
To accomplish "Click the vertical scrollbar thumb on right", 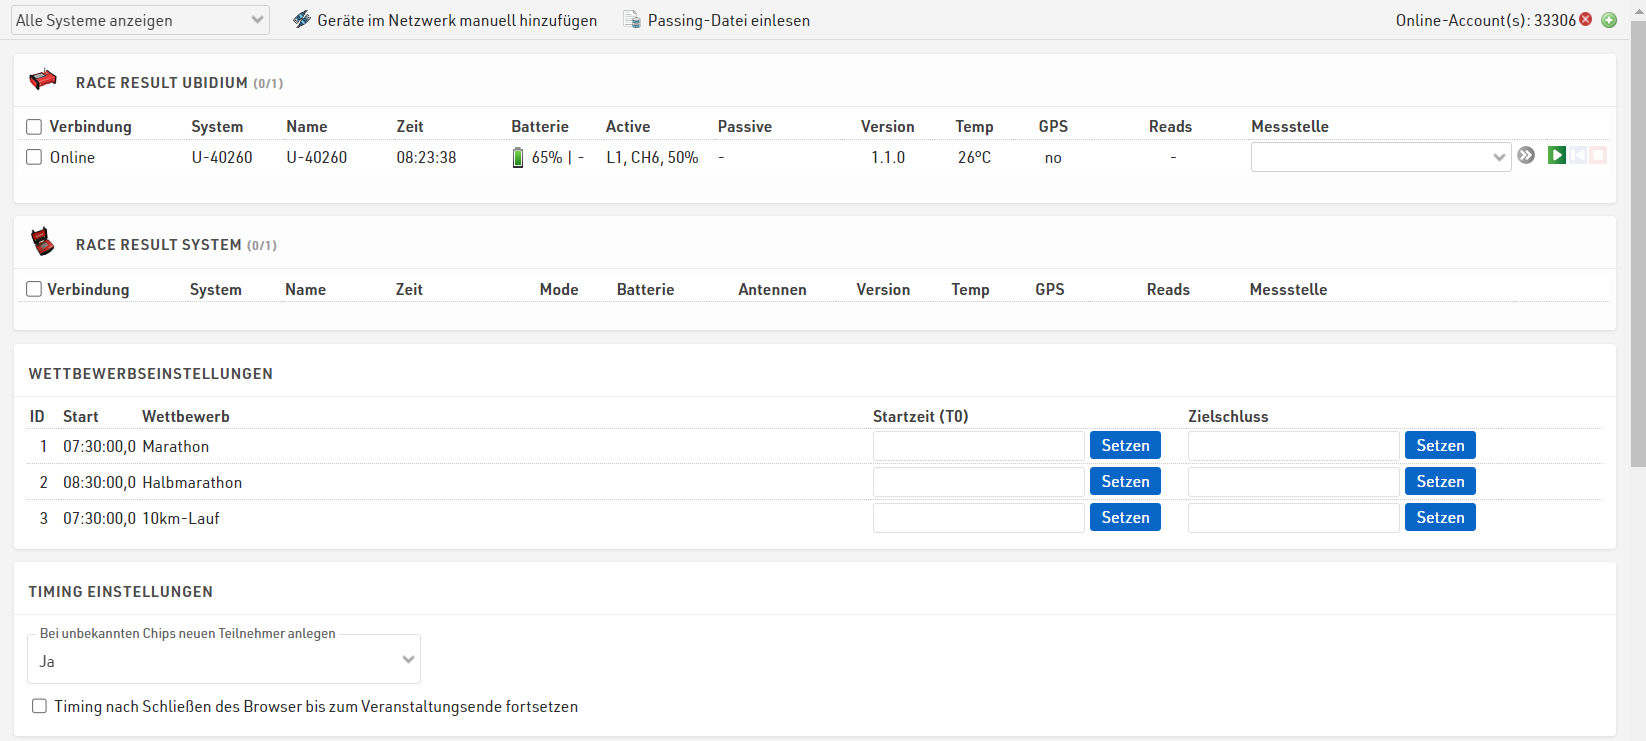I will pos(1637,240).
